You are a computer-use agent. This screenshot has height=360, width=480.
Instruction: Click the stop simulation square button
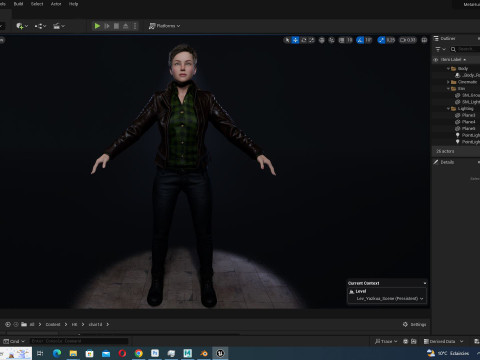[x=116, y=26]
